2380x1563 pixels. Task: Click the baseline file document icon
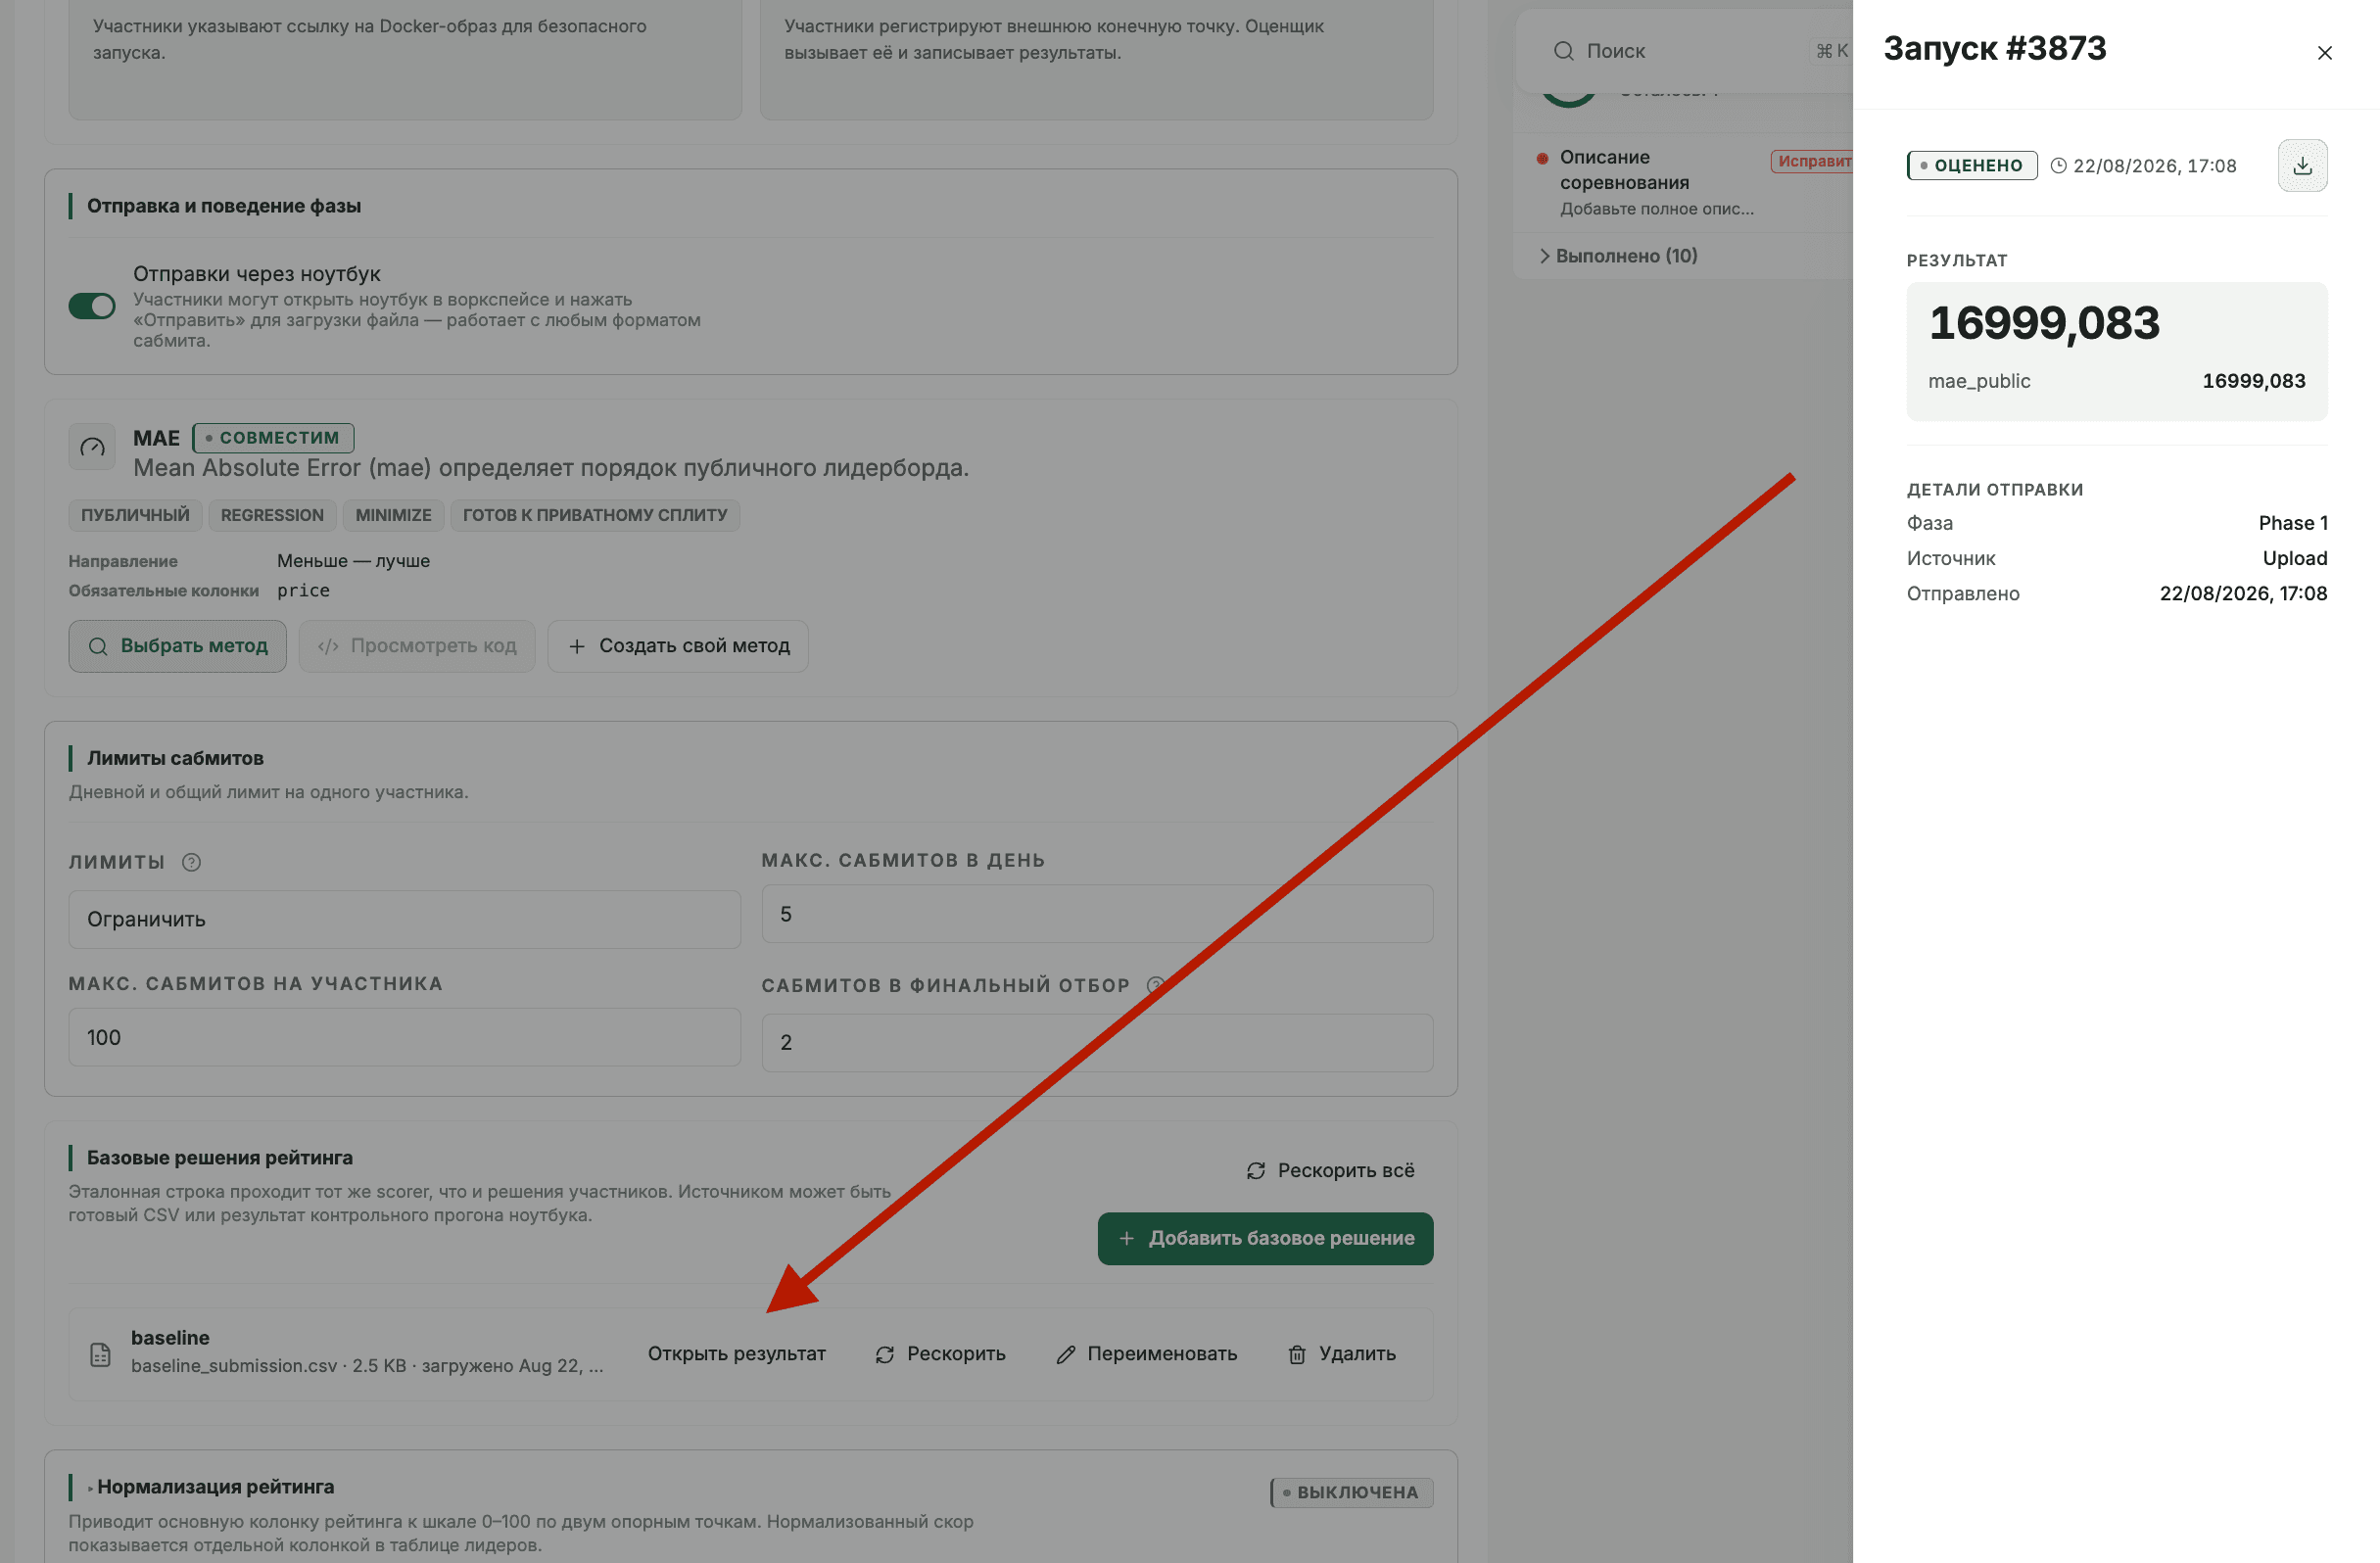(100, 1354)
